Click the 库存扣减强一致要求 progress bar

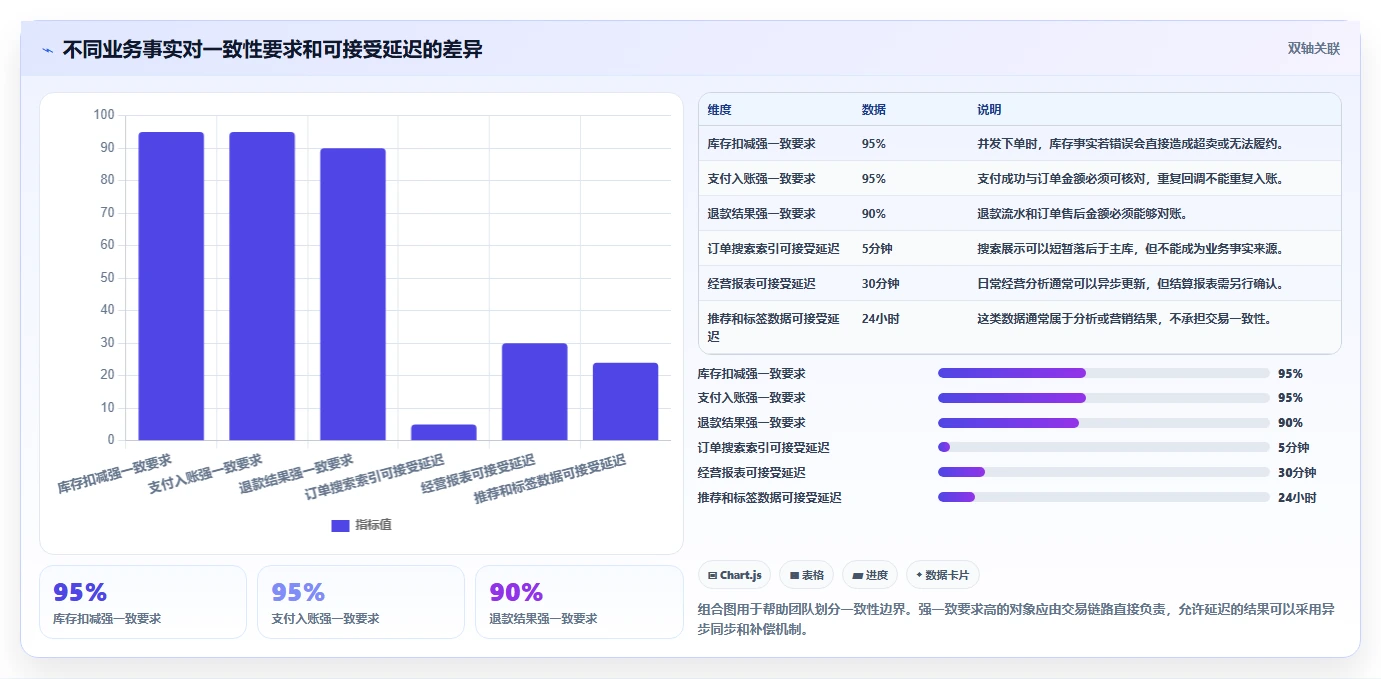(1104, 373)
